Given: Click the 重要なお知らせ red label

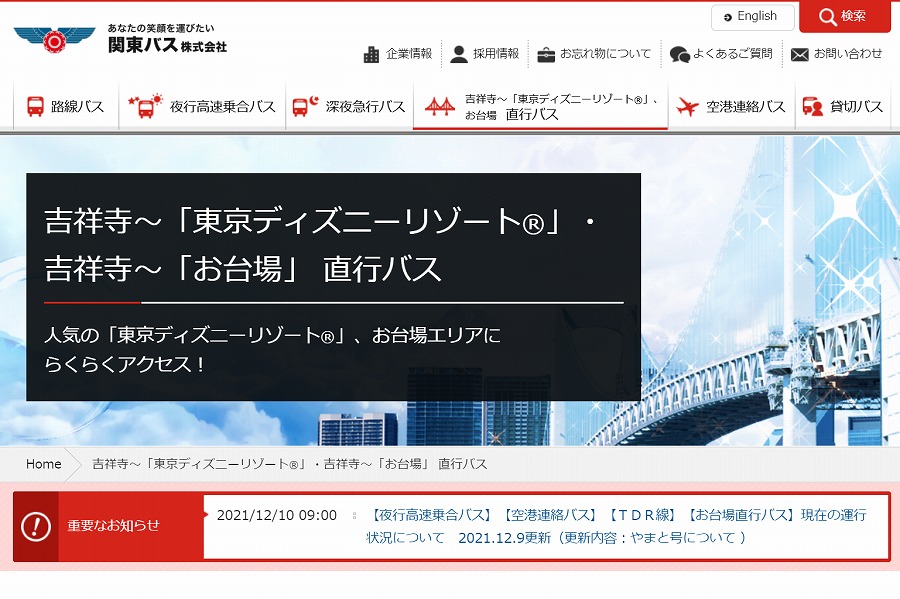Looking at the screenshot, I should (113, 526).
